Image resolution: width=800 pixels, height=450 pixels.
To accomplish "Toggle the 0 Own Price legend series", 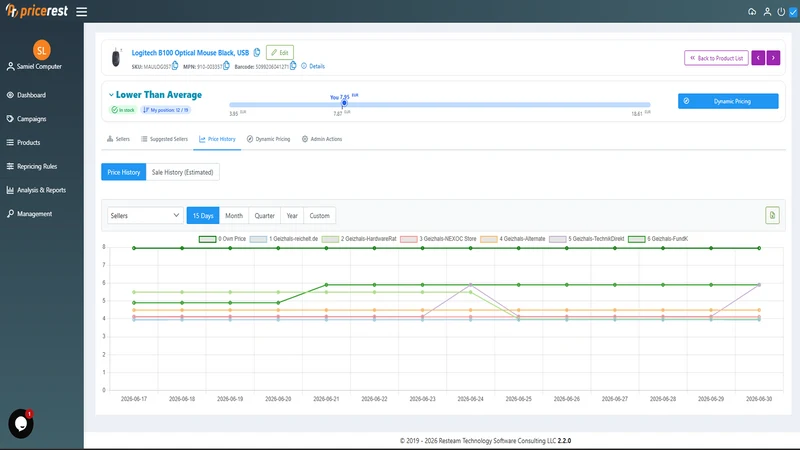I will point(222,239).
